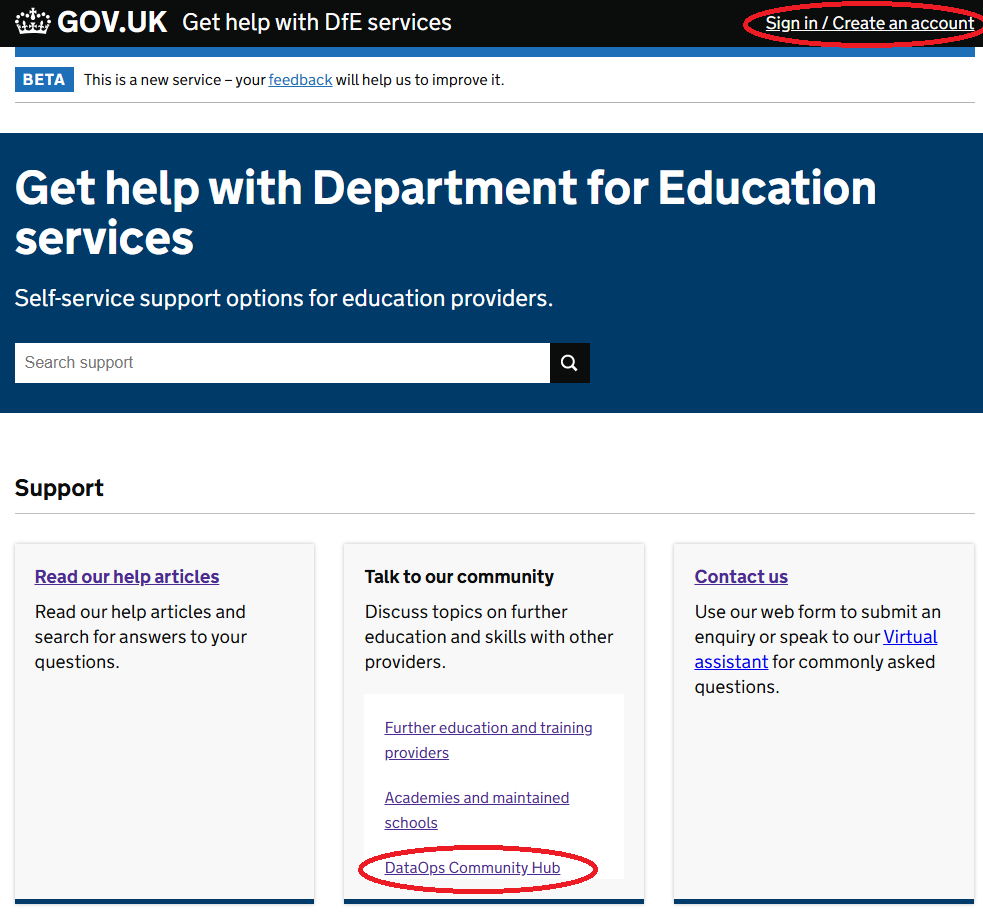Click the Talk to our community heading

pyautogui.click(x=460, y=577)
